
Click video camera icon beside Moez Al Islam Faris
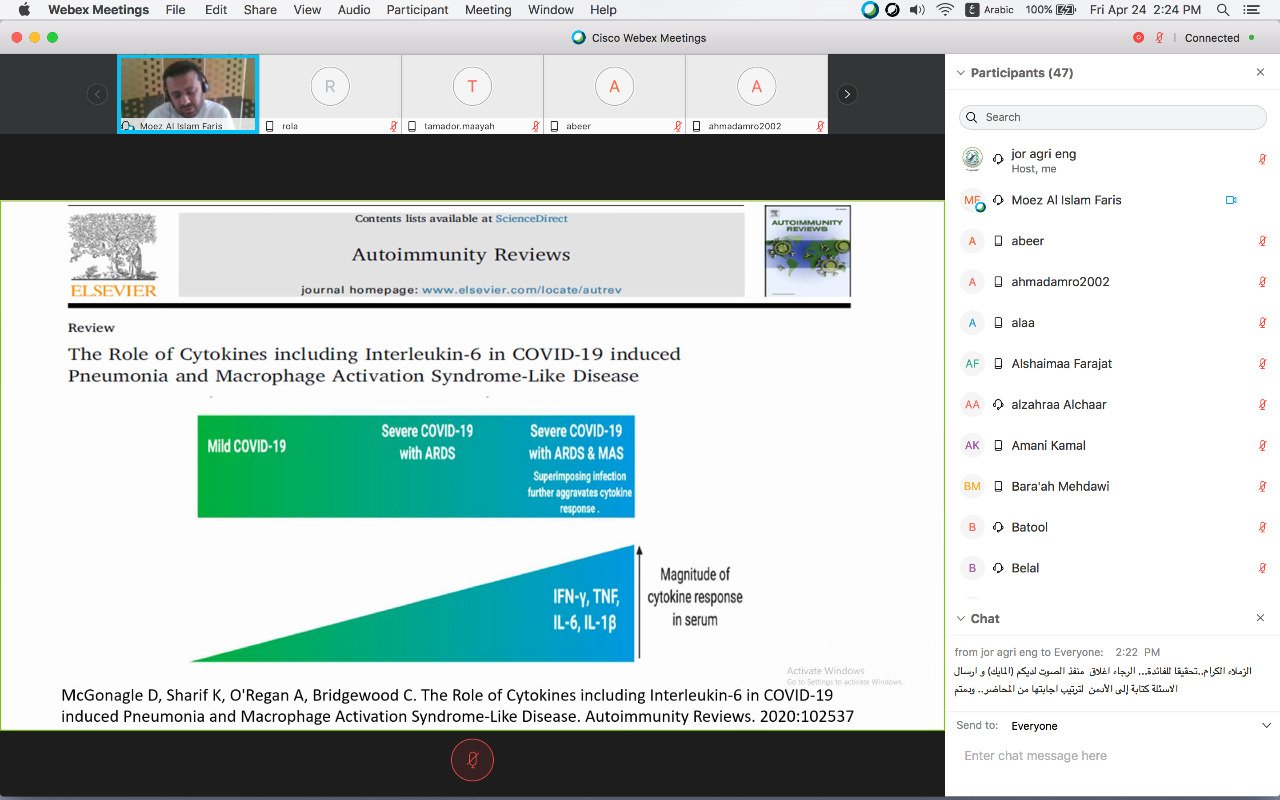pos(1231,200)
